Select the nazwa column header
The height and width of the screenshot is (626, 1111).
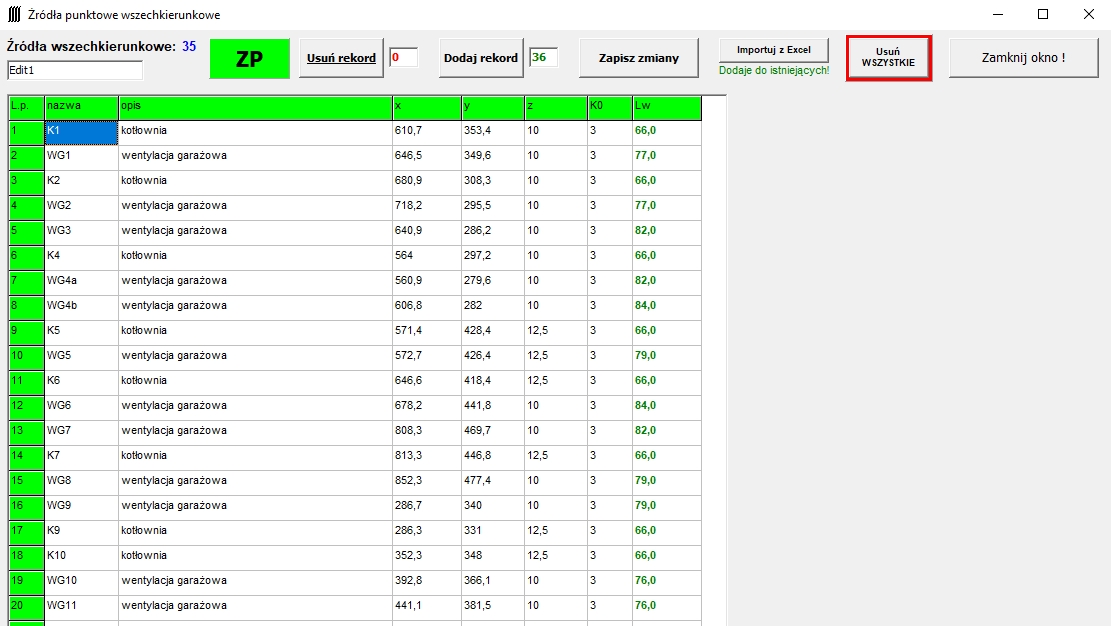click(x=81, y=106)
